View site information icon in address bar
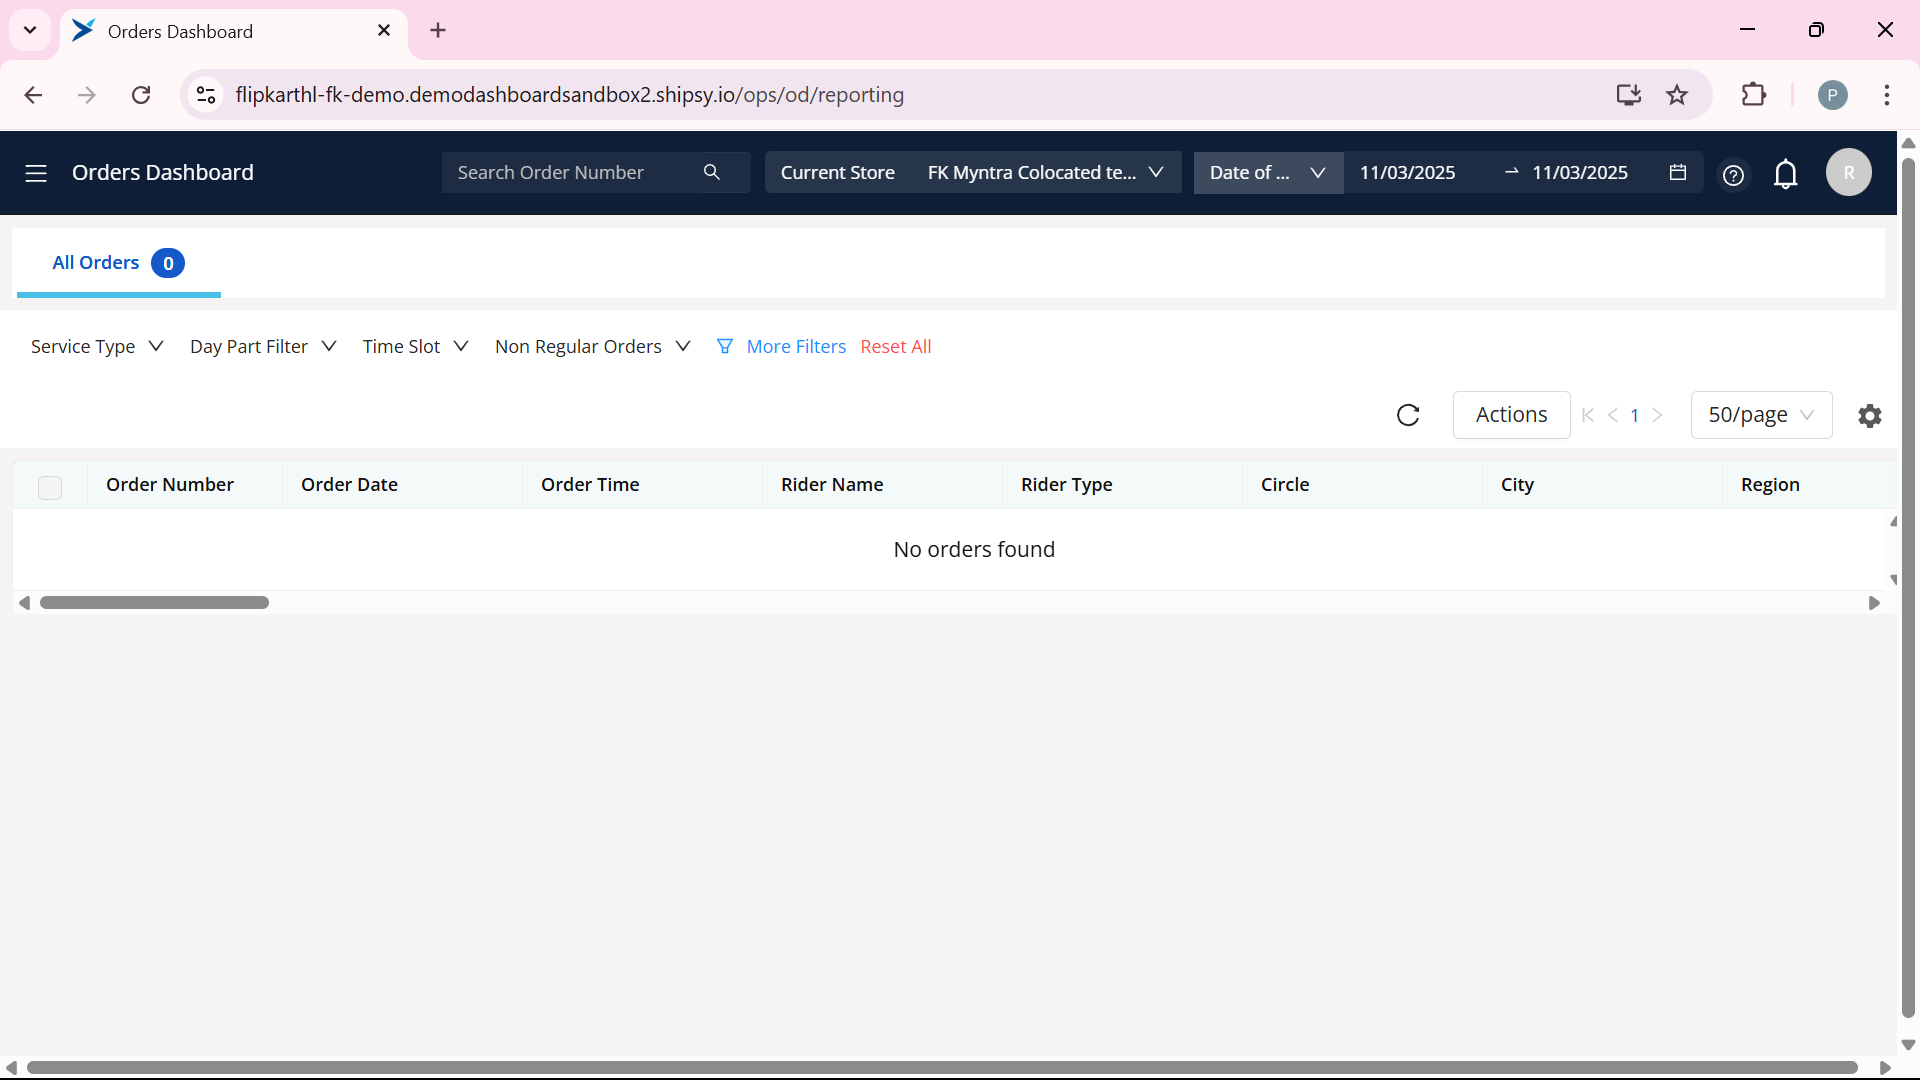1920x1080 pixels. (206, 95)
